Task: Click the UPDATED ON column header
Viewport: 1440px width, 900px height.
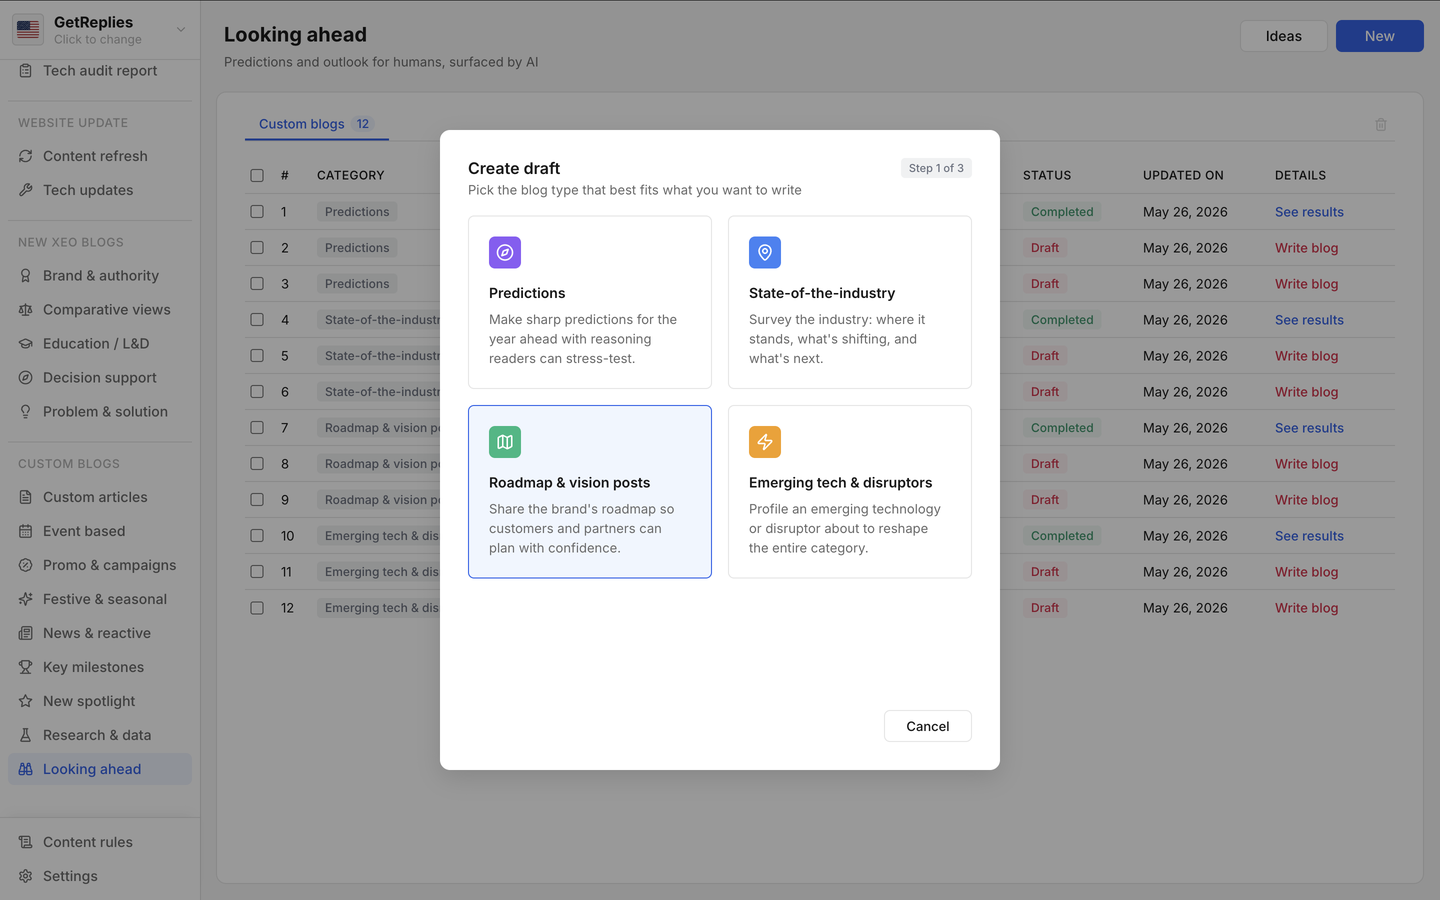Action: click(1183, 175)
